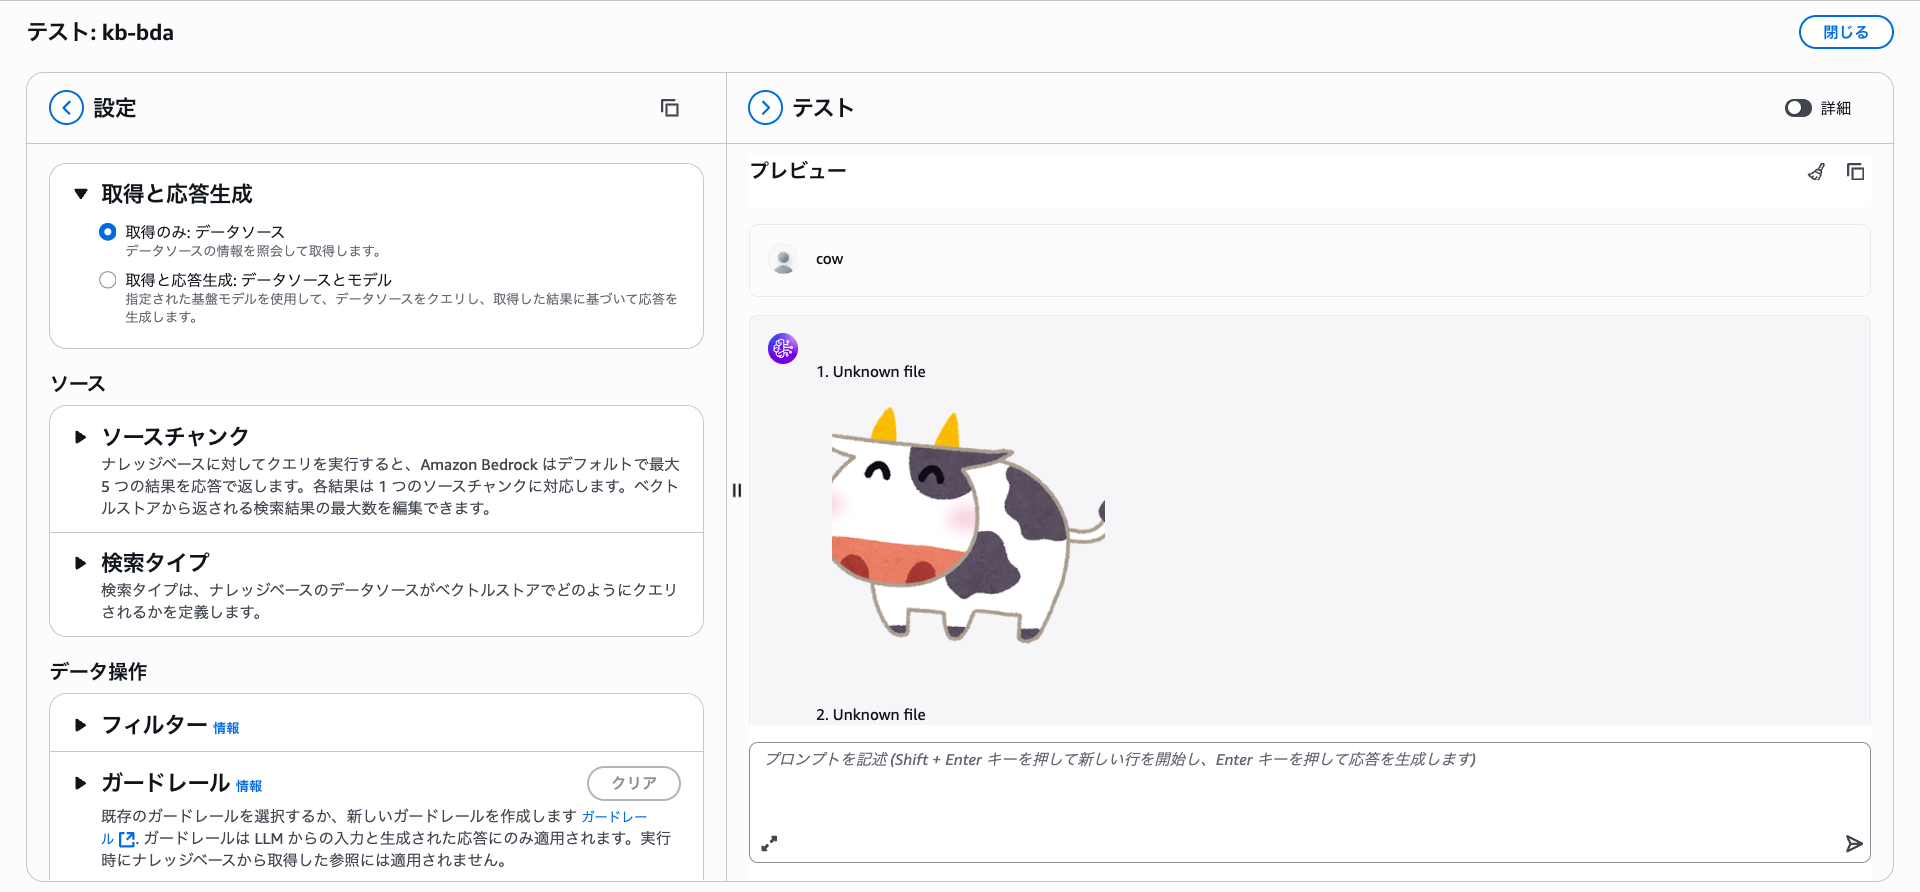The width and height of the screenshot is (1920, 892).
Task: Click the right chevron icon beside テスト
Action: tap(765, 108)
